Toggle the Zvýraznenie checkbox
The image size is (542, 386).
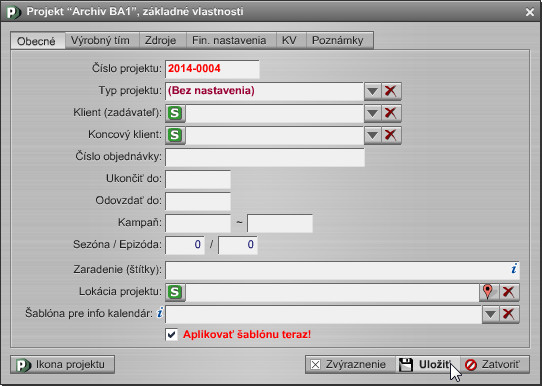(x=315, y=365)
